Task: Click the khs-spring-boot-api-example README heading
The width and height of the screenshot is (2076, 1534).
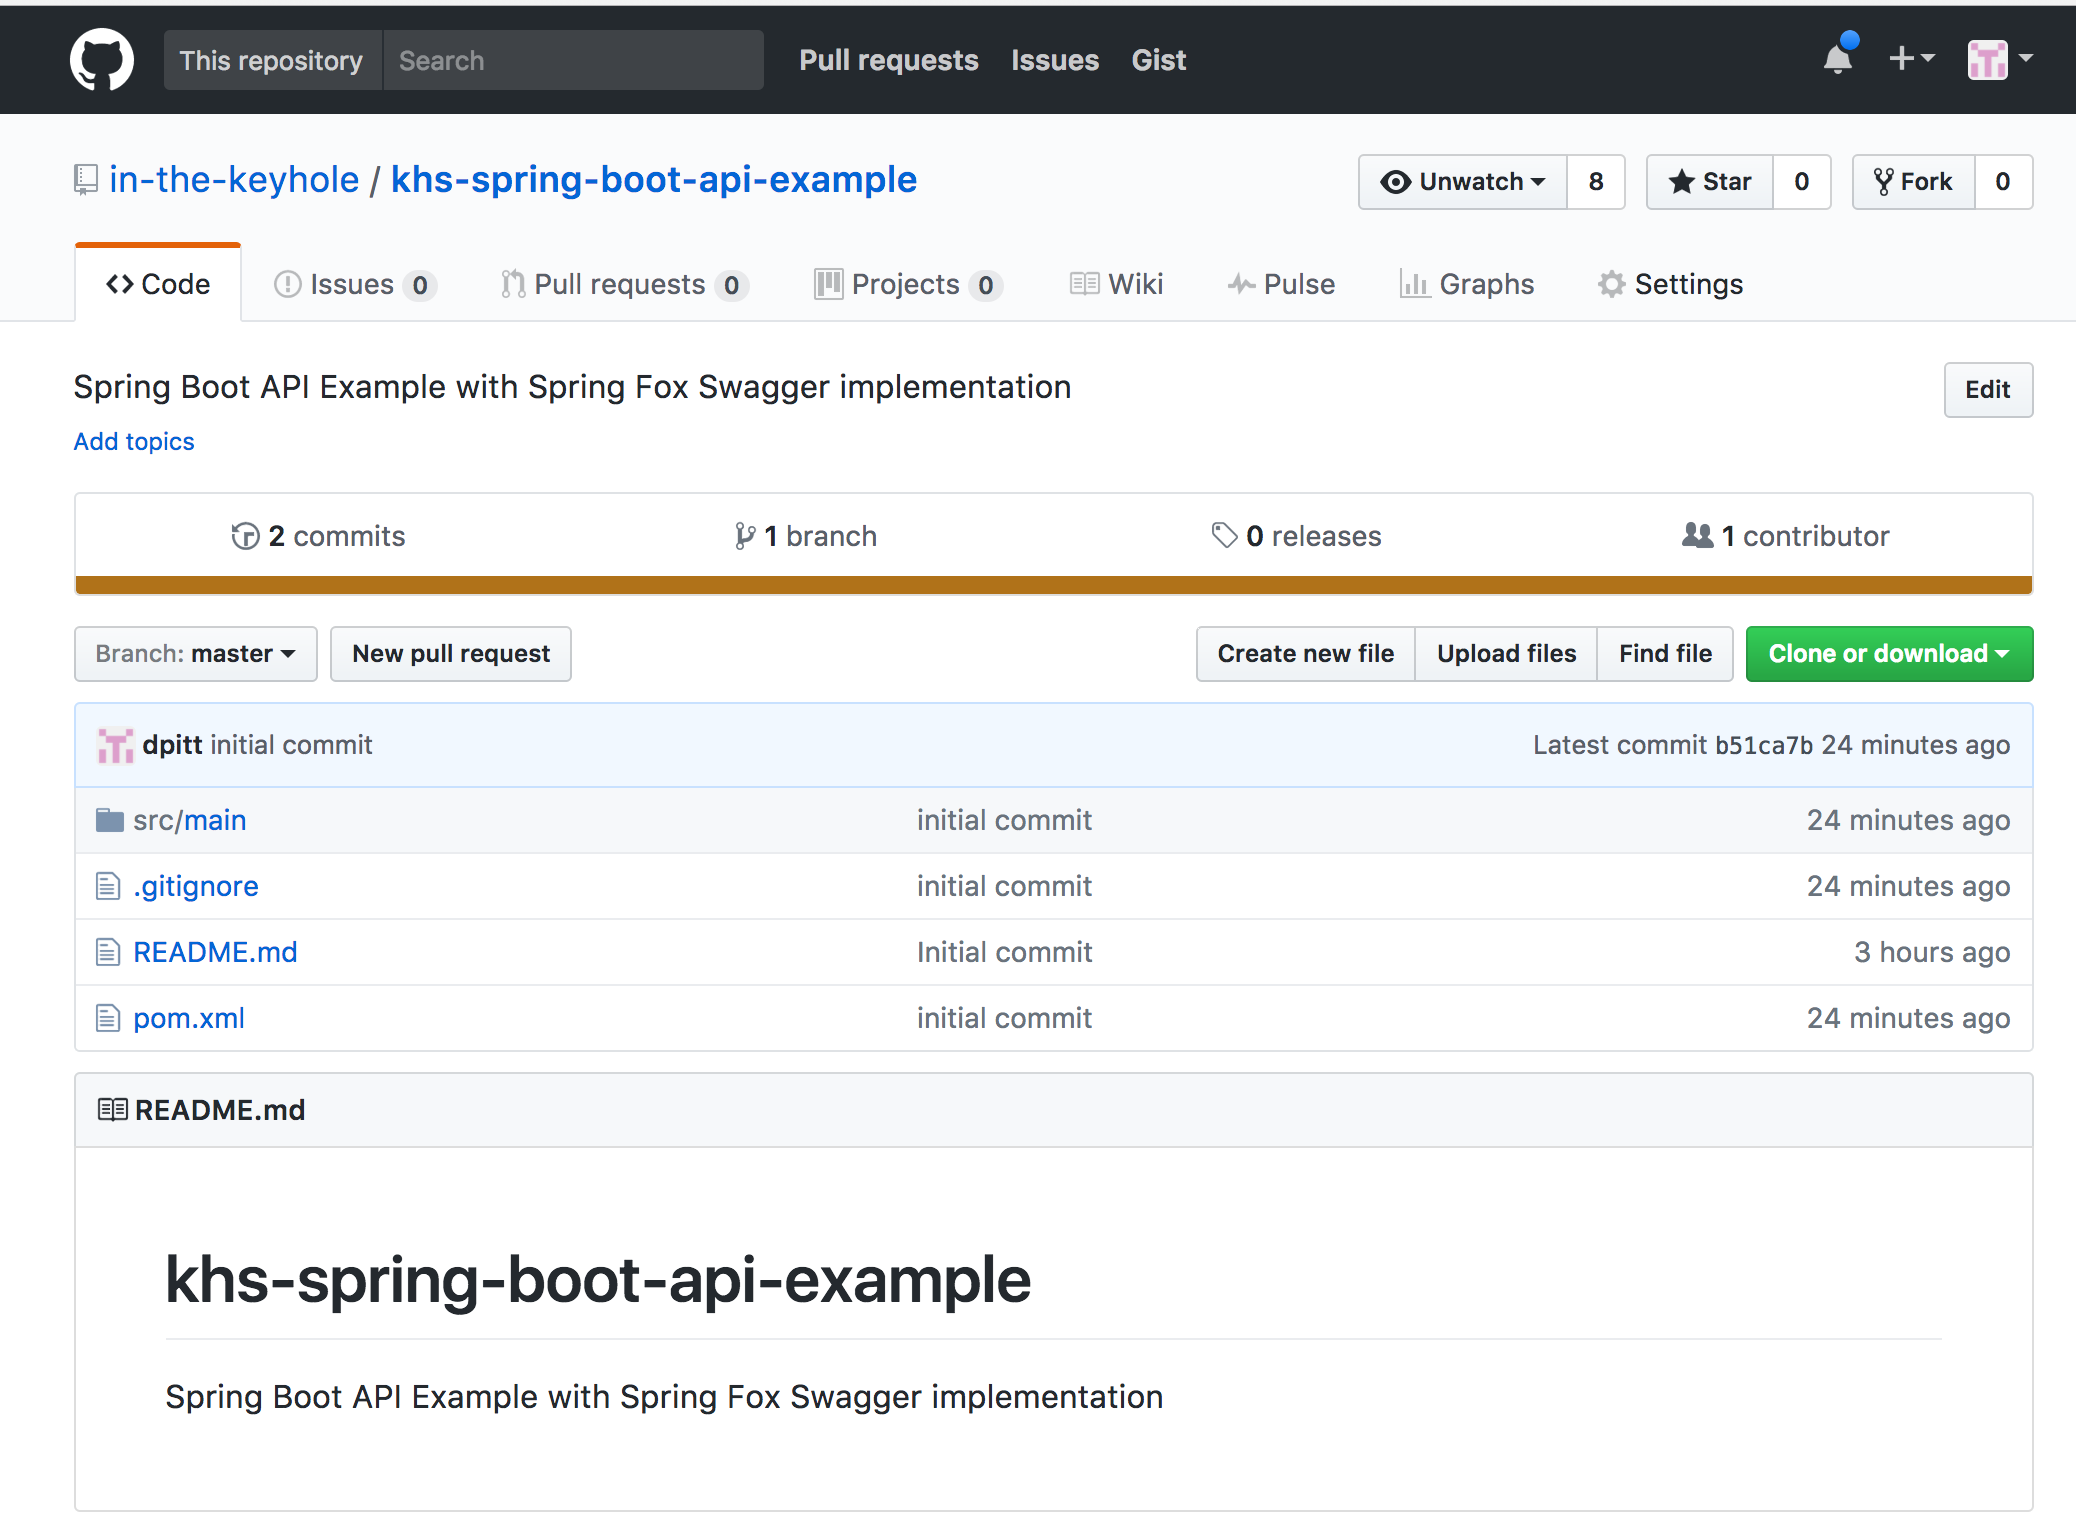Action: tap(598, 1280)
